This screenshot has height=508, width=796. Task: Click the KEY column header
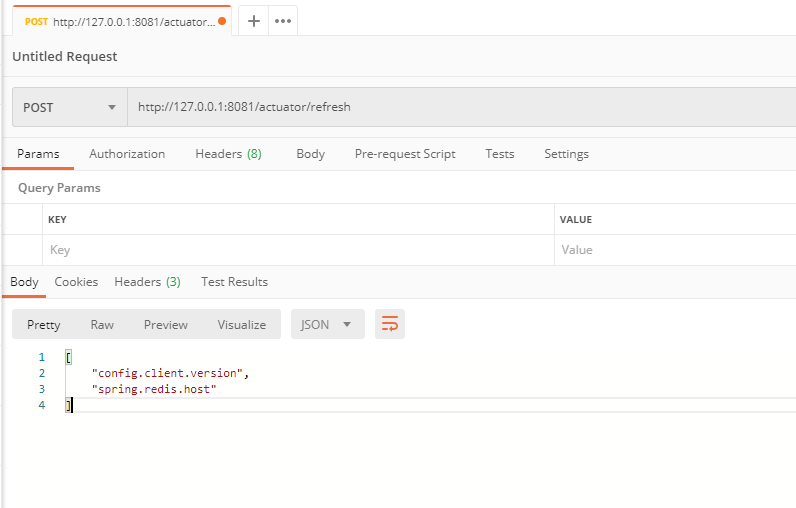point(57,220)
